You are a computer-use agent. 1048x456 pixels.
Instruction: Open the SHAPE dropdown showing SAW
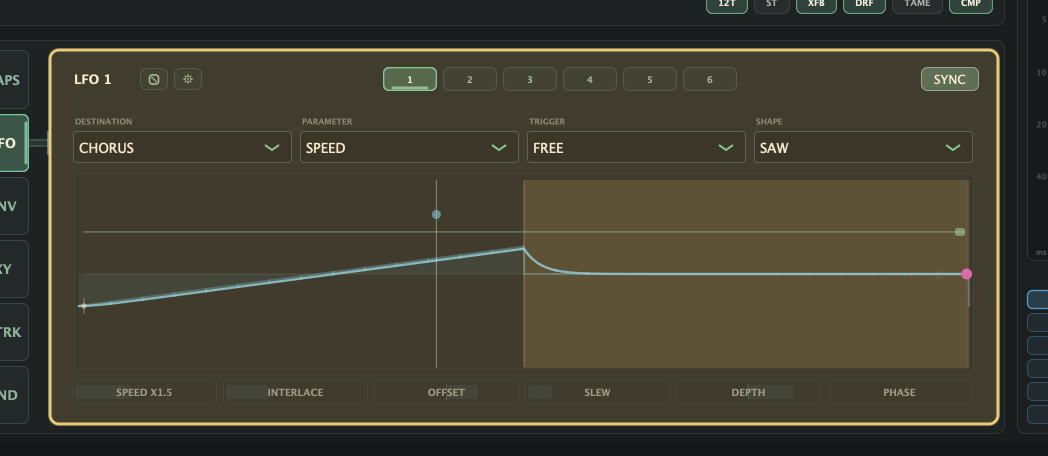pos(864,147)
